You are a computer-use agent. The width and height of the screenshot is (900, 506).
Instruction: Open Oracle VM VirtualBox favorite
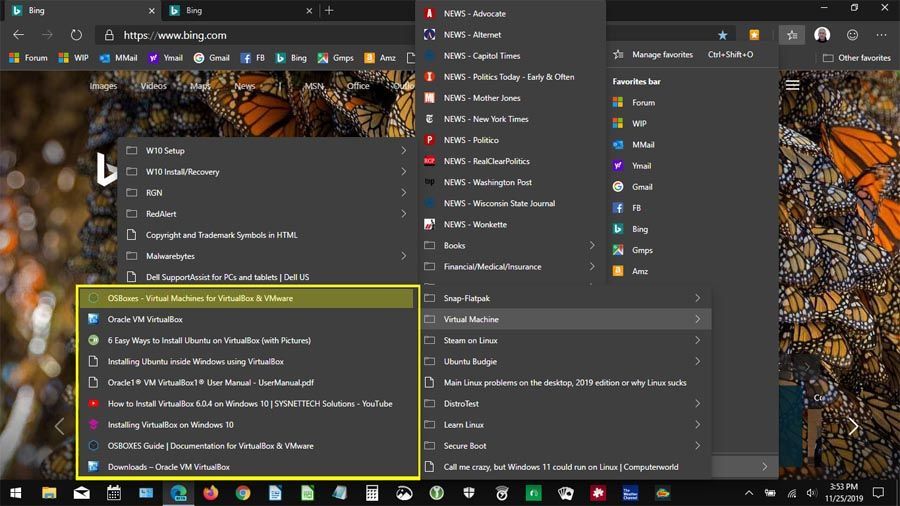click(x=247, y=319)
